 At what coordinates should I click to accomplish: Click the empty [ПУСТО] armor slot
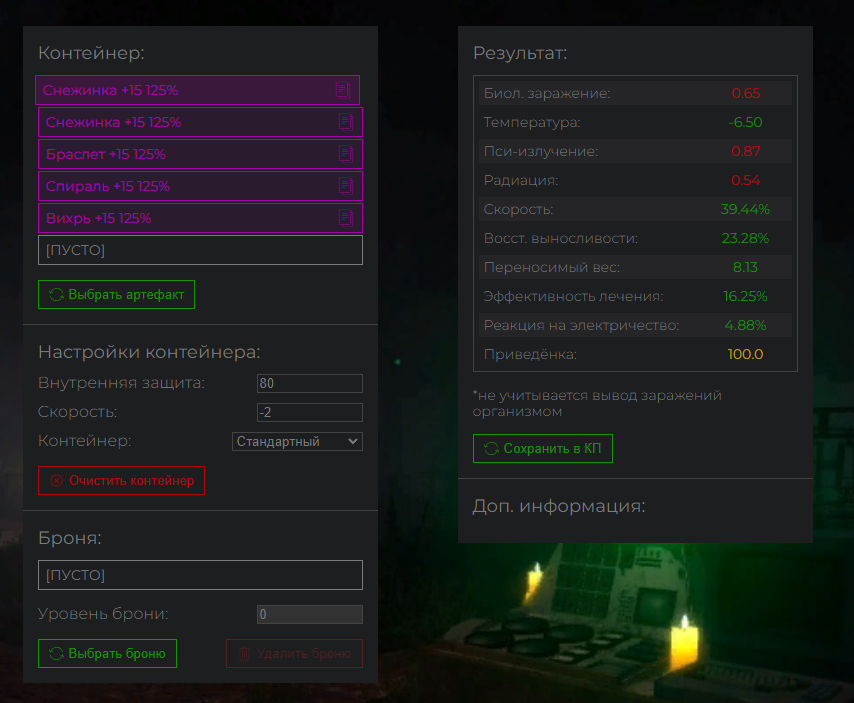point(200,575)
